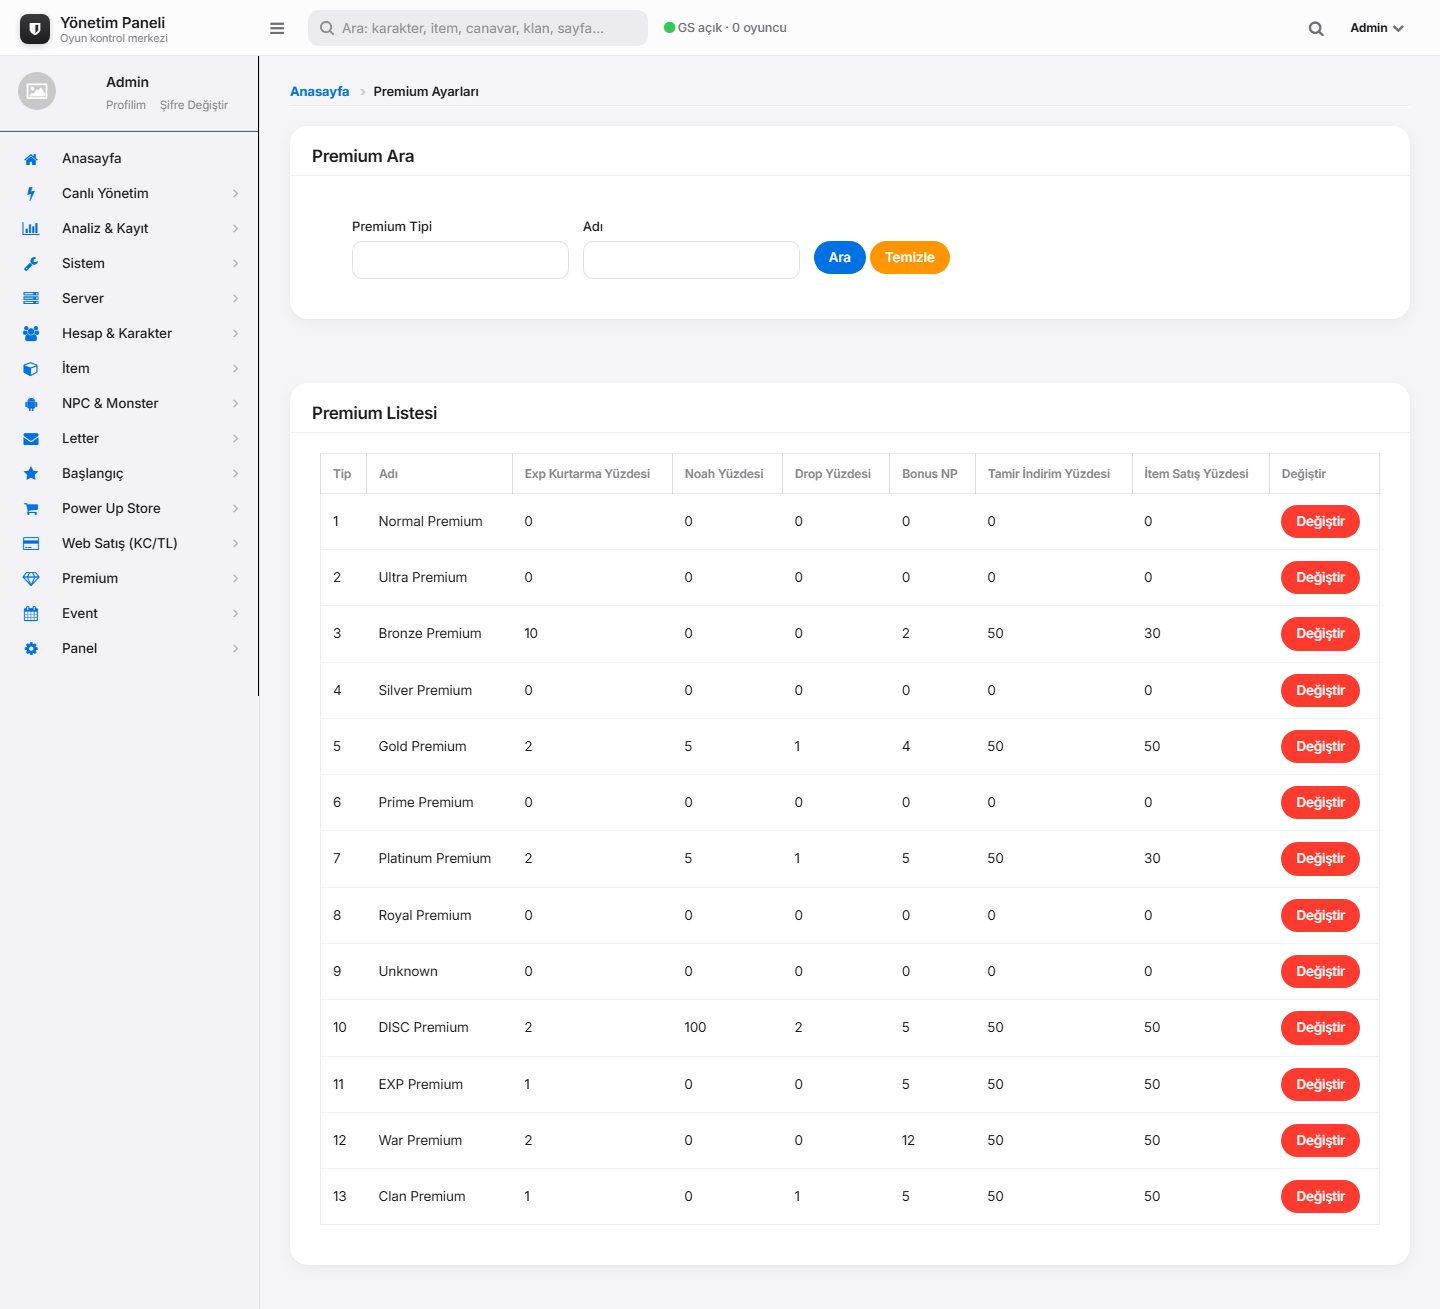Open the Analiz & Kayıt menu item

pyautogui.click(x=129, y=228)
